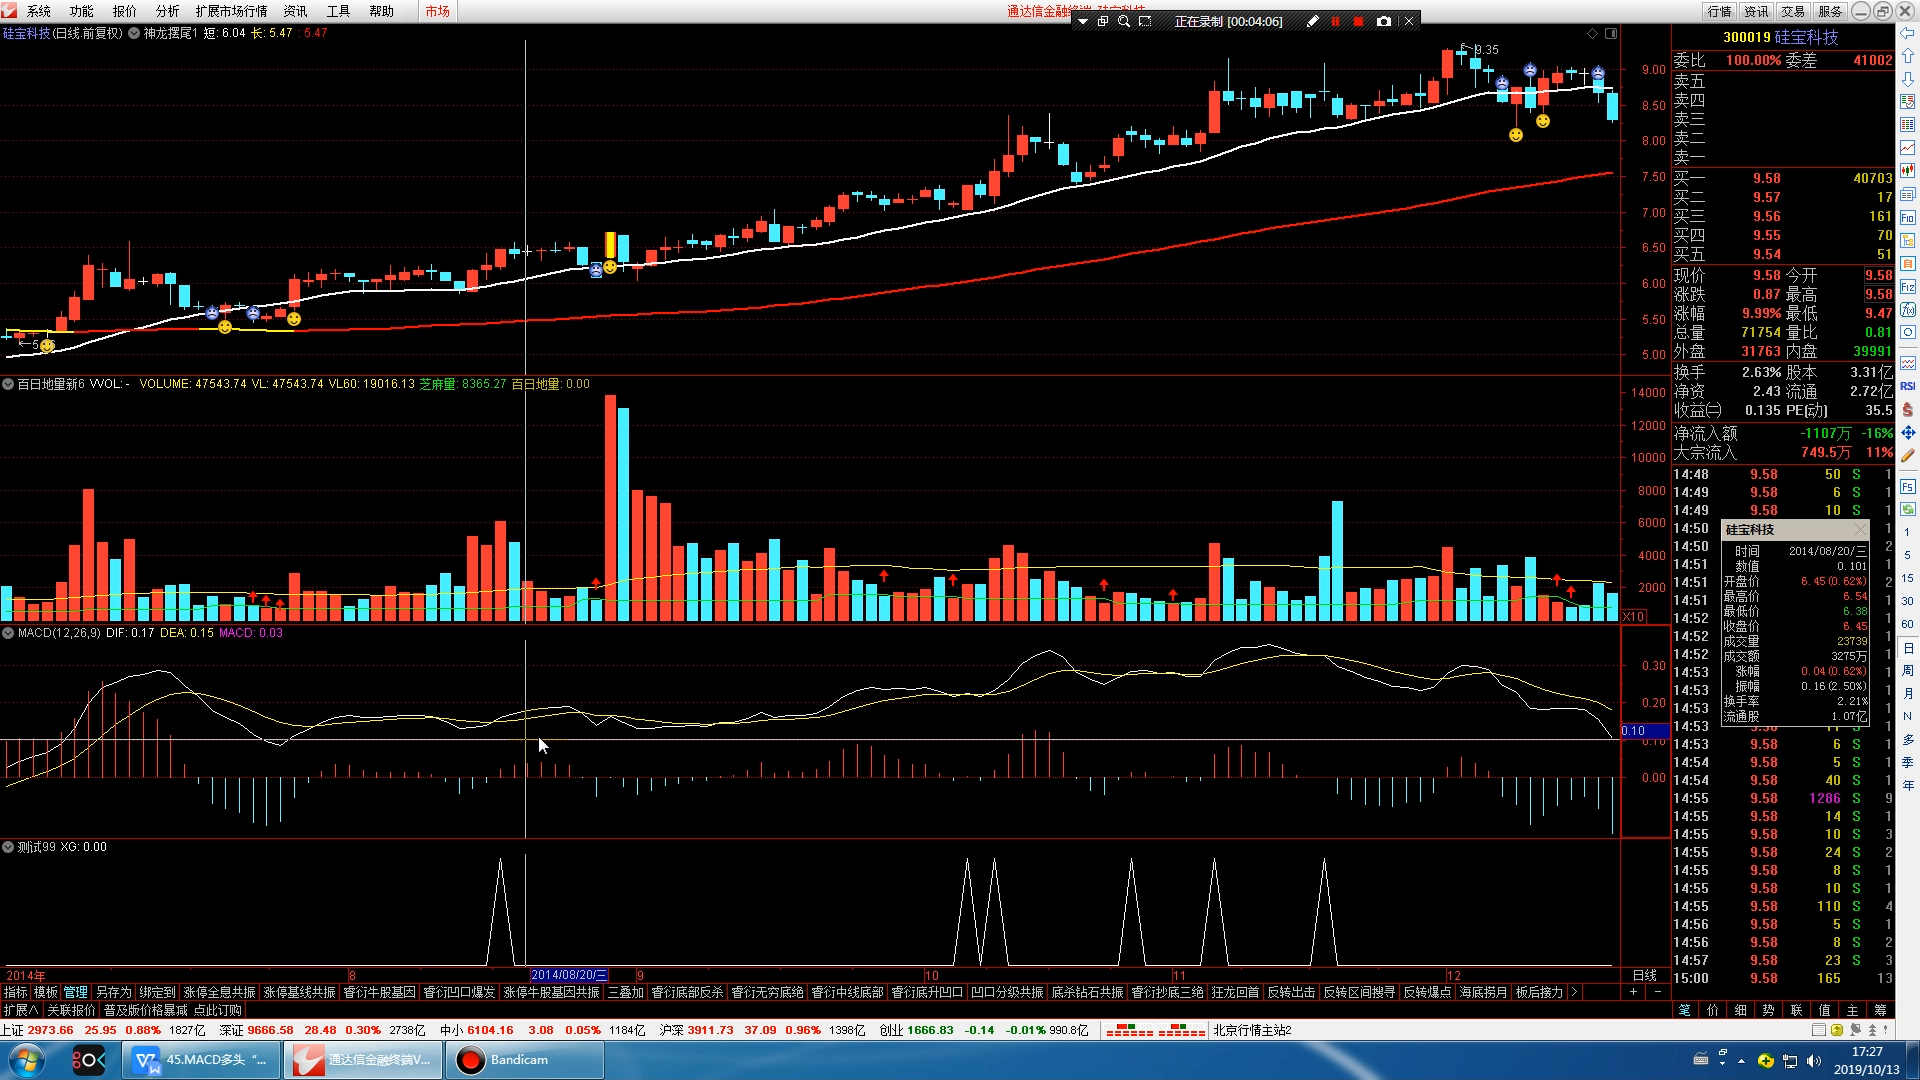Click the recording bar magnifier icon
The width and height of the screenshot is (1920, 1080).
[x=1124, y=21]
